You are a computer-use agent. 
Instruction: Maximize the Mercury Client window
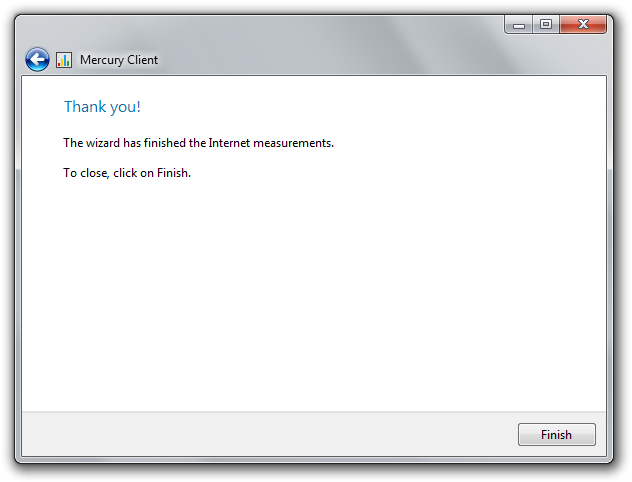click(x=546, y=25)
